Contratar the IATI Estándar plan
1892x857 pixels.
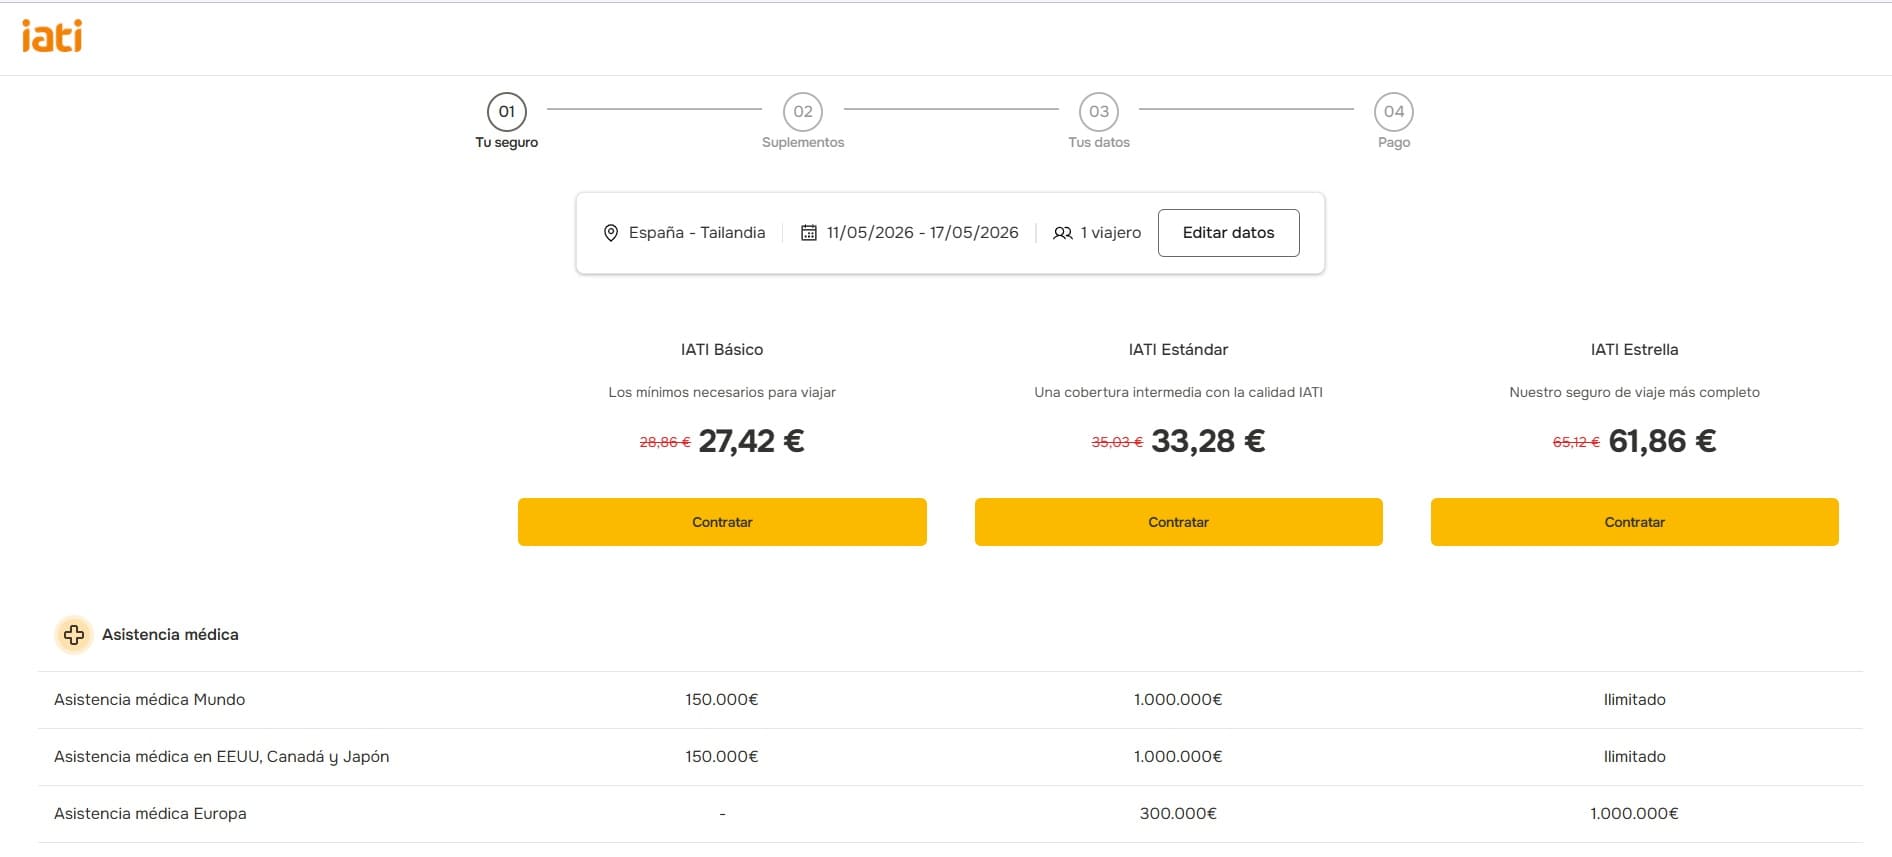point(1178,522)
